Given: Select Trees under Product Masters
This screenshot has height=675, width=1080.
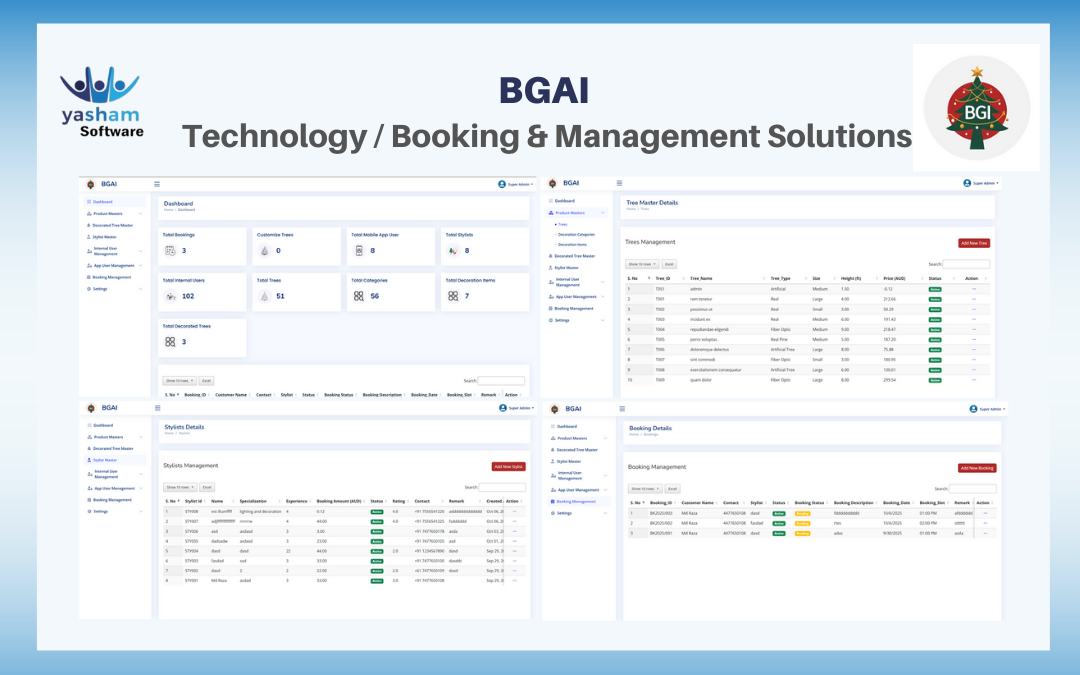Looking at the screenshot, I should (561, 224).
